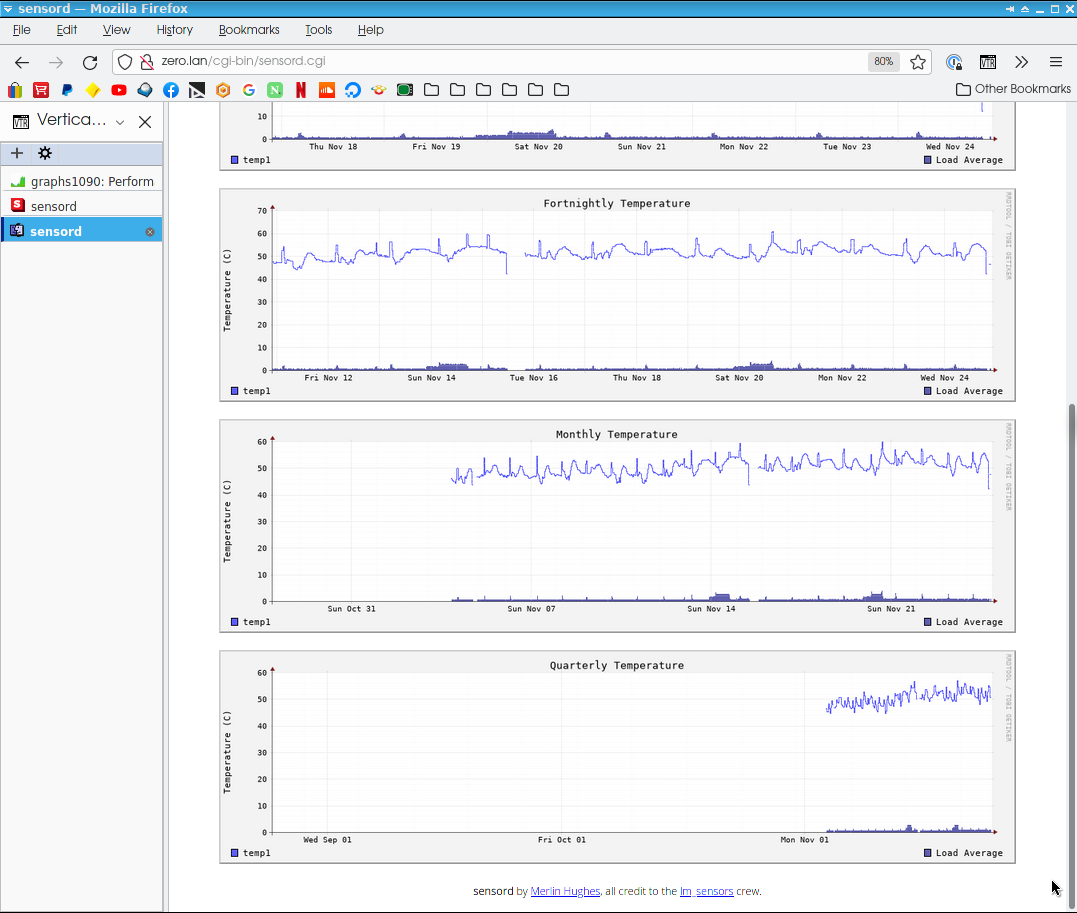Open vertical tabs settings gear
This screenshot has width=1077, height=913.
[45, 153]
